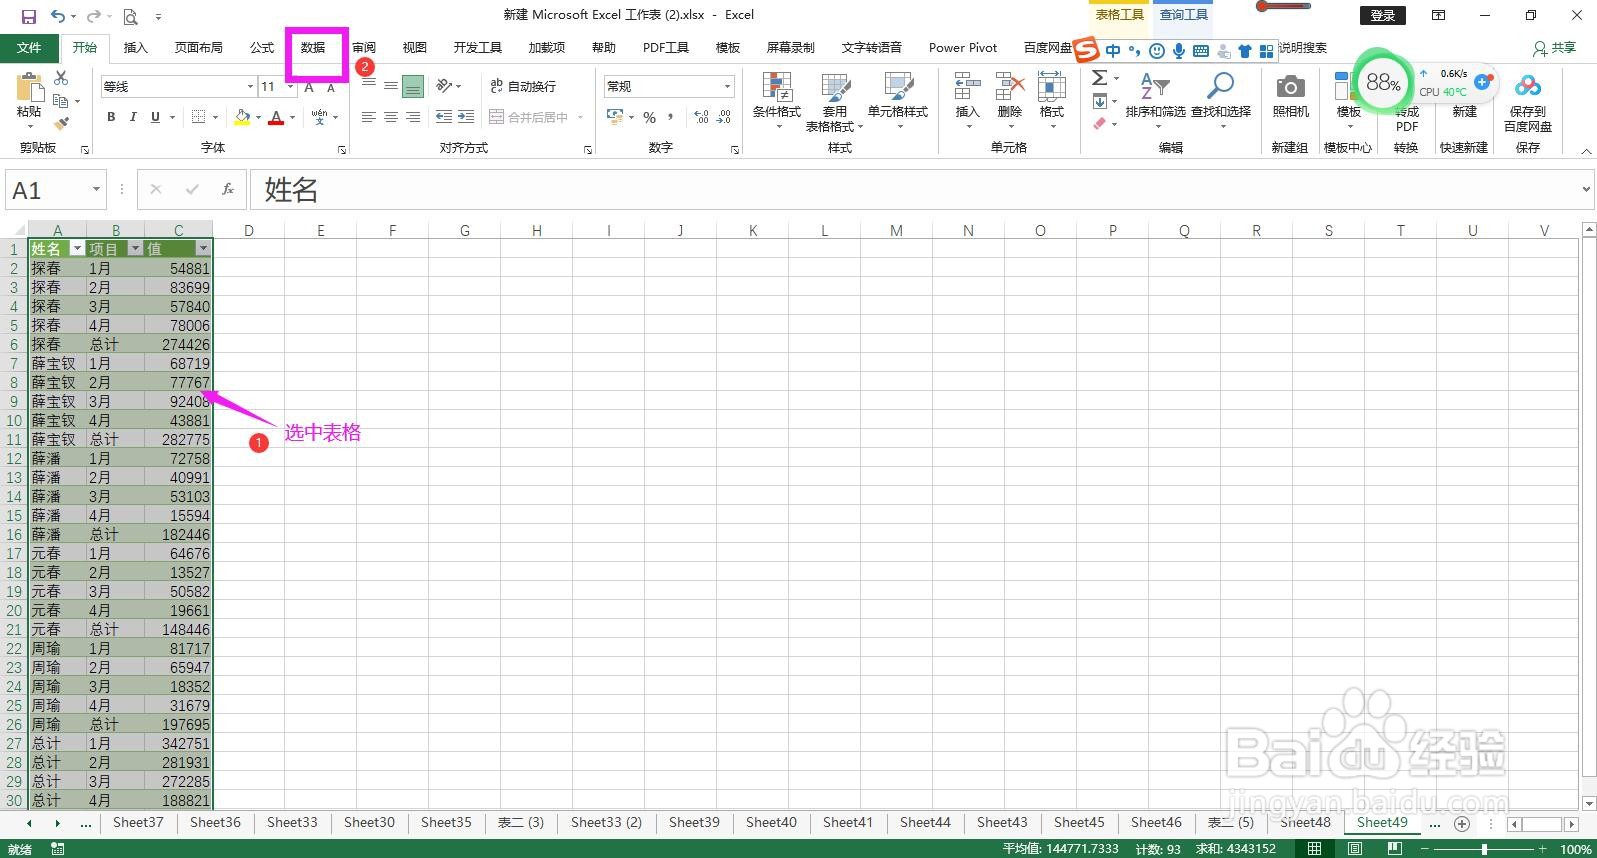1597x858 pixels.
Task: Apply the red font color
Action: pyautogui.click(x=276, y=117)
